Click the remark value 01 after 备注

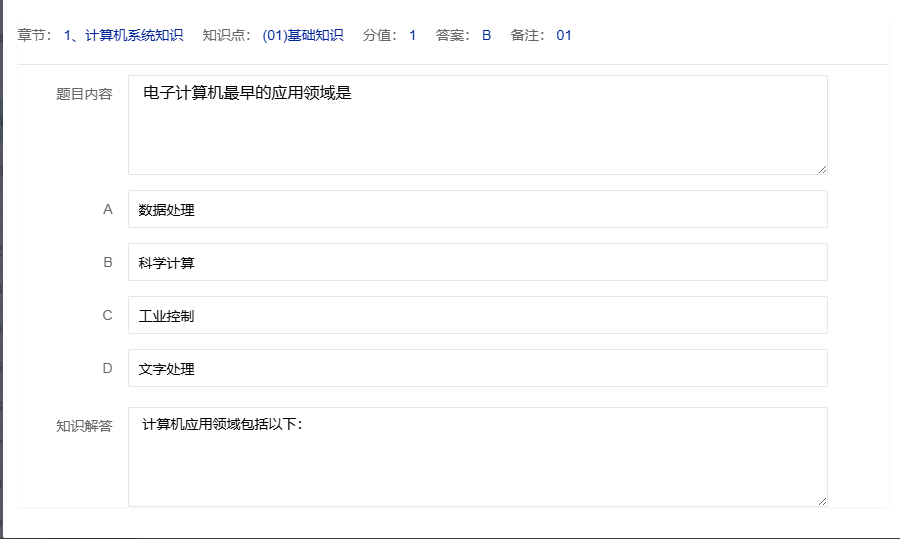point(564,35)
